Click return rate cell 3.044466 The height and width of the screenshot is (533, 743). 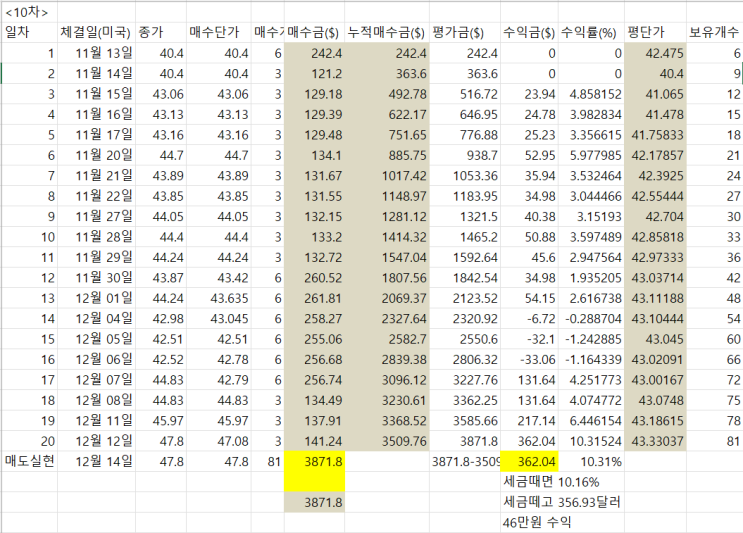point(591,196)
